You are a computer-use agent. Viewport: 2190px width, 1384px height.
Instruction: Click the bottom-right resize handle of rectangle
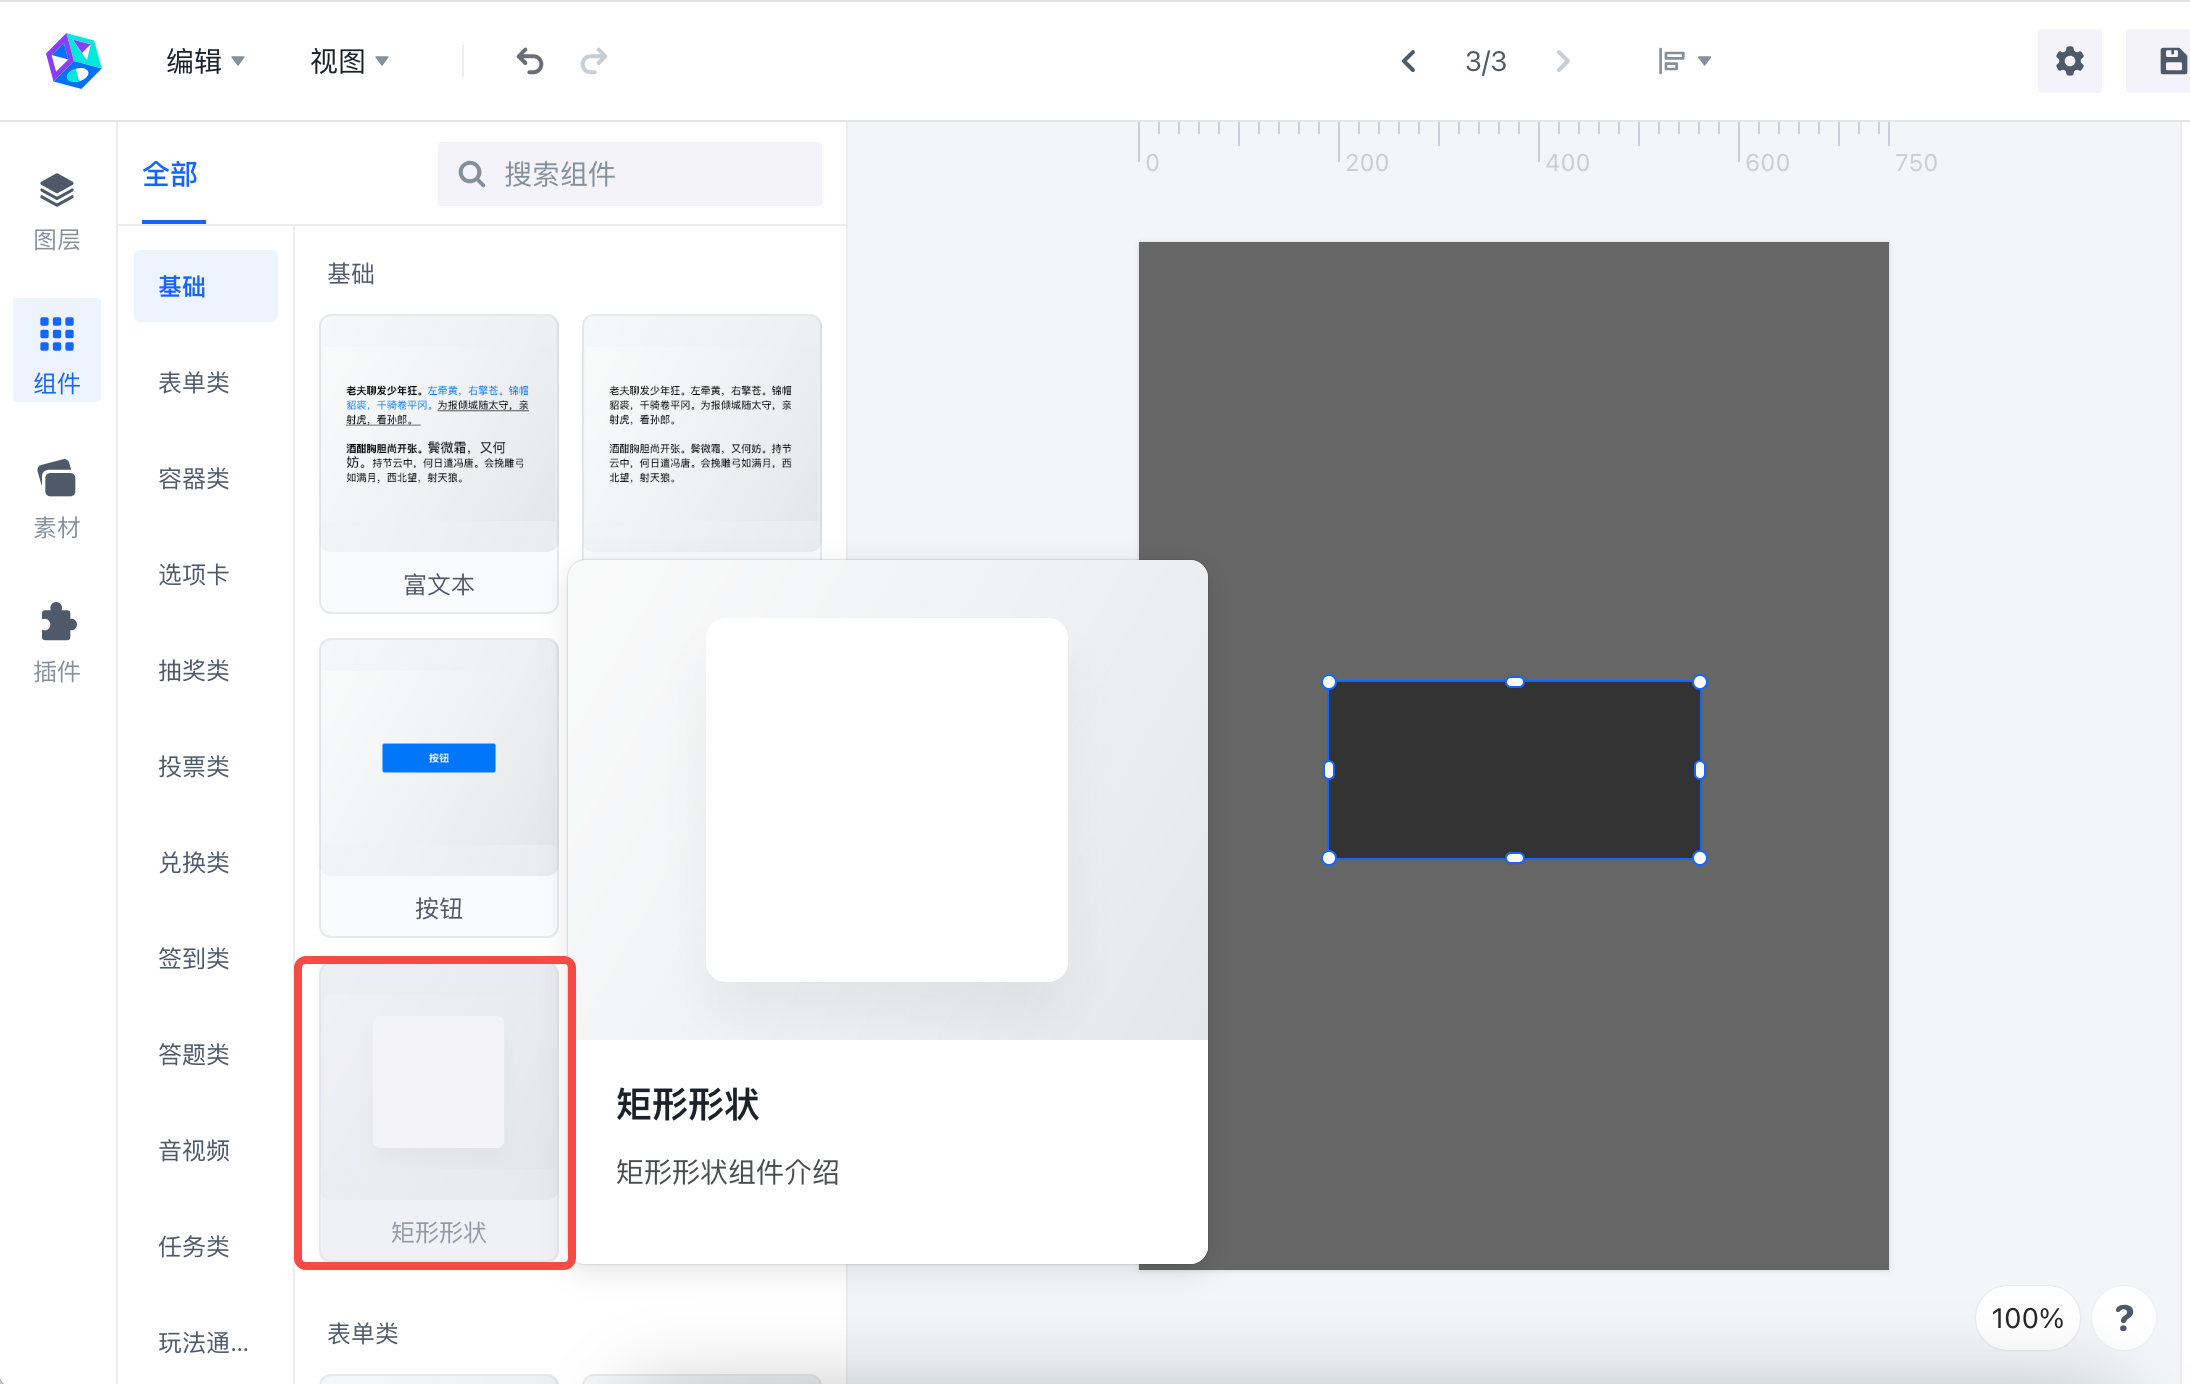pyautogui.click(x=1700, y=858)
